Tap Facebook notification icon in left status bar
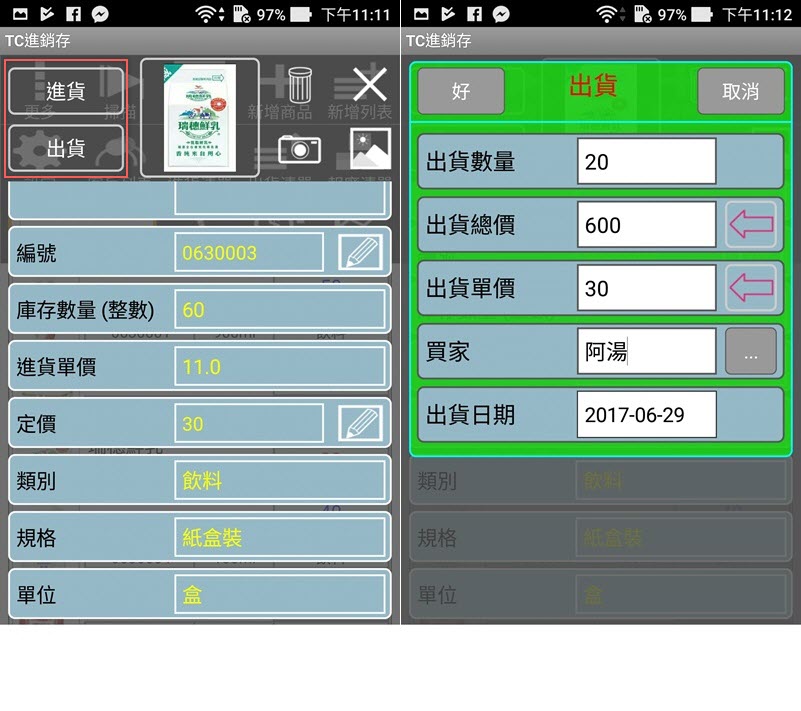 click(x=74, y=14)
